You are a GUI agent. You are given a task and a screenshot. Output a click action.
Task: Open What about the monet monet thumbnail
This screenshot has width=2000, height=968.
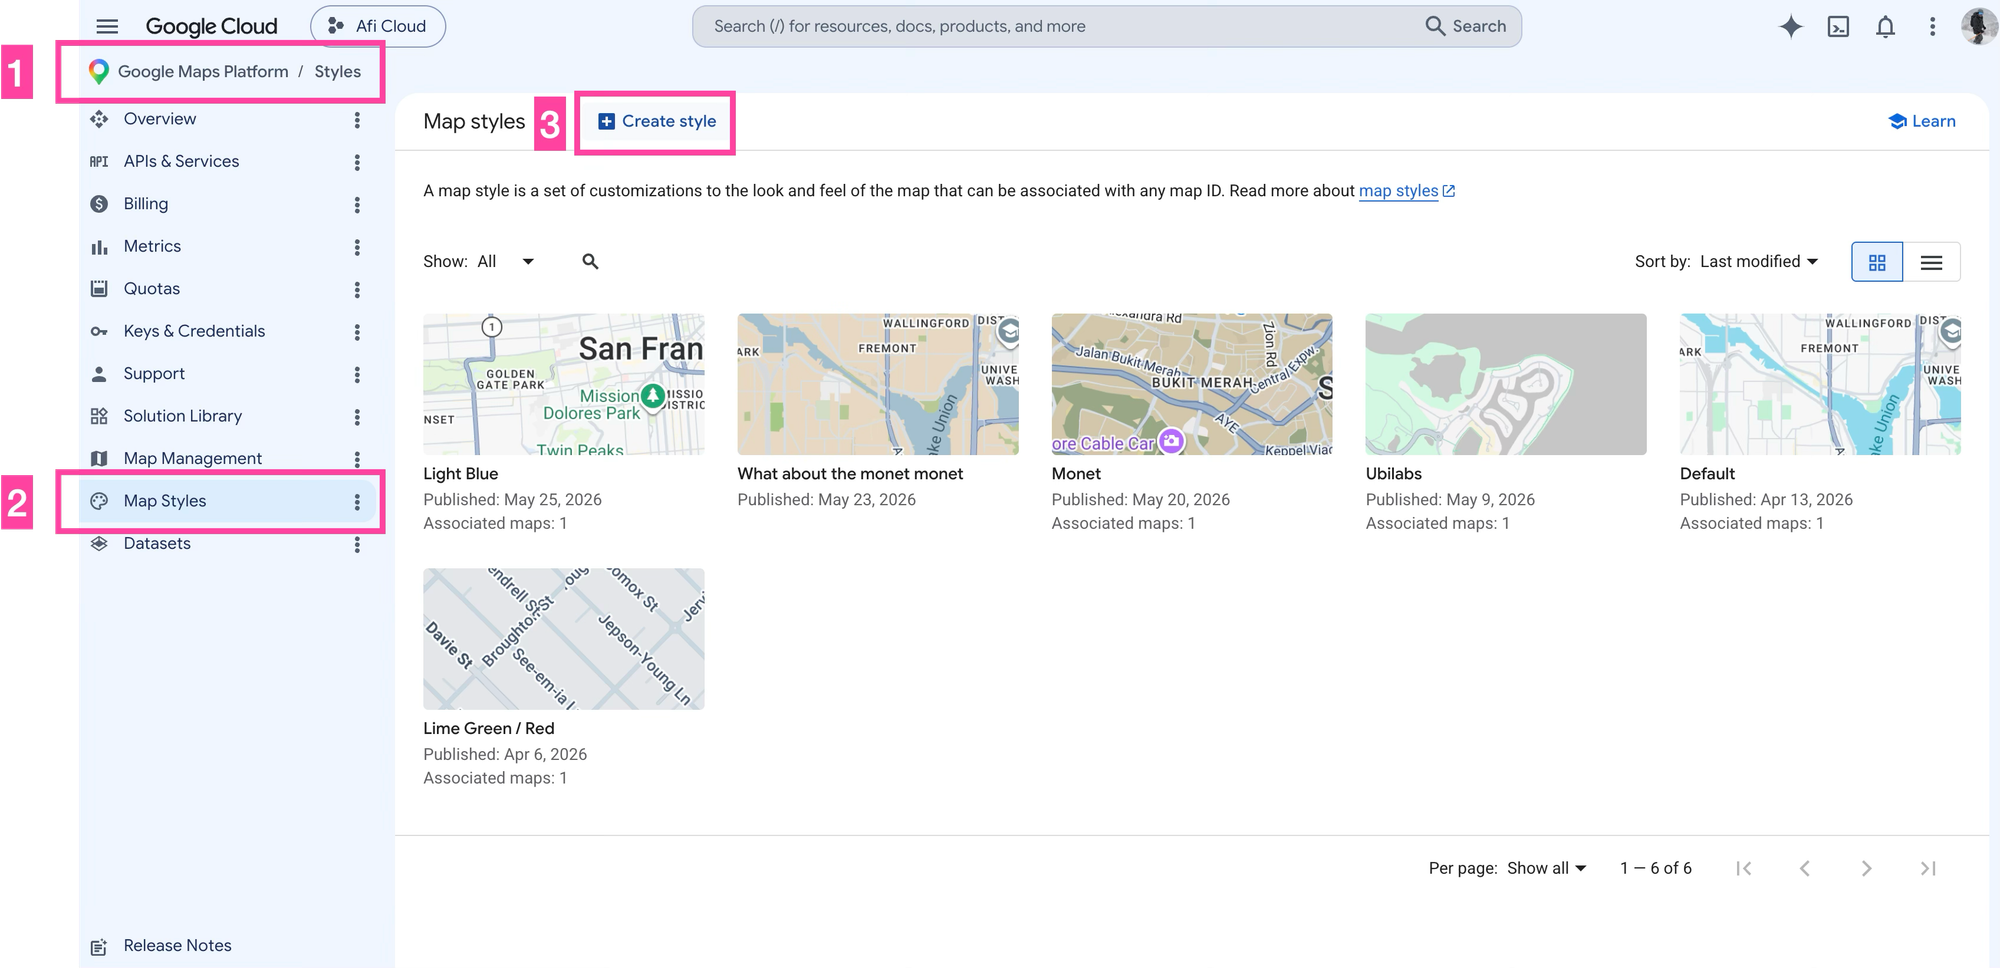[x=877, y=384]
